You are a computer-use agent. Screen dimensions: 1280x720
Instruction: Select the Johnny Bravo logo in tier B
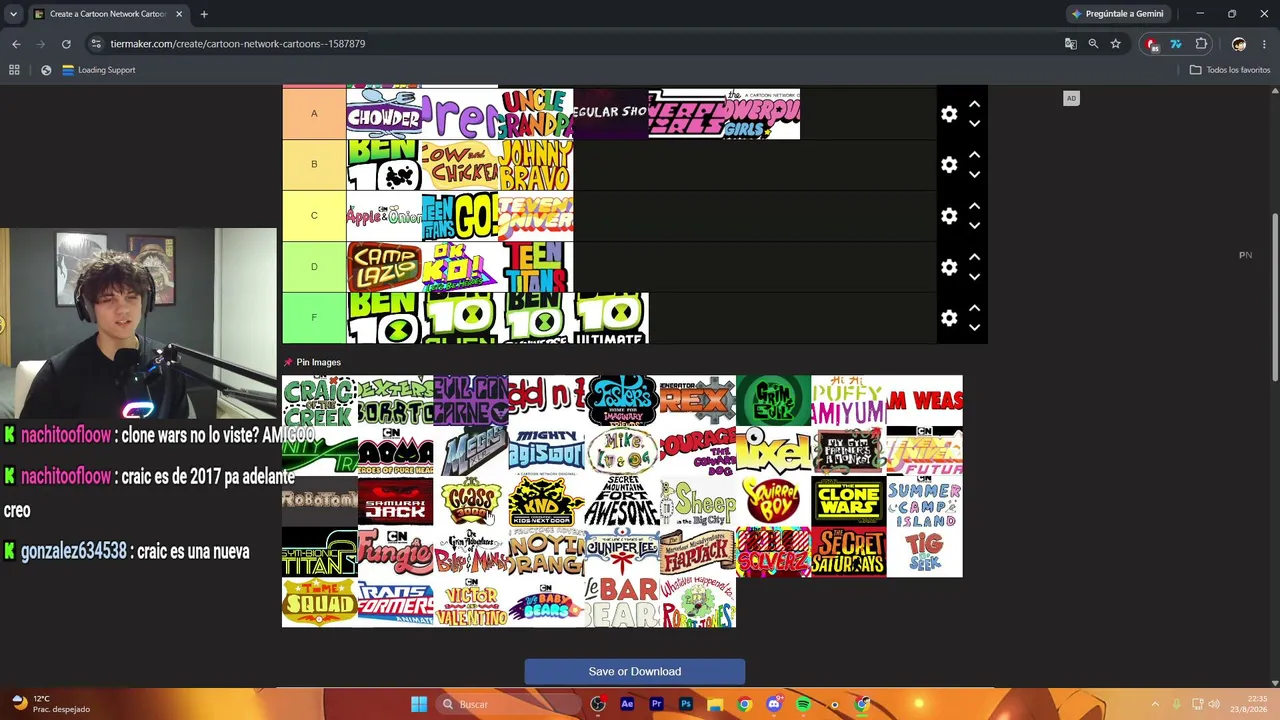pyautogui.click(x=535, y=165)
